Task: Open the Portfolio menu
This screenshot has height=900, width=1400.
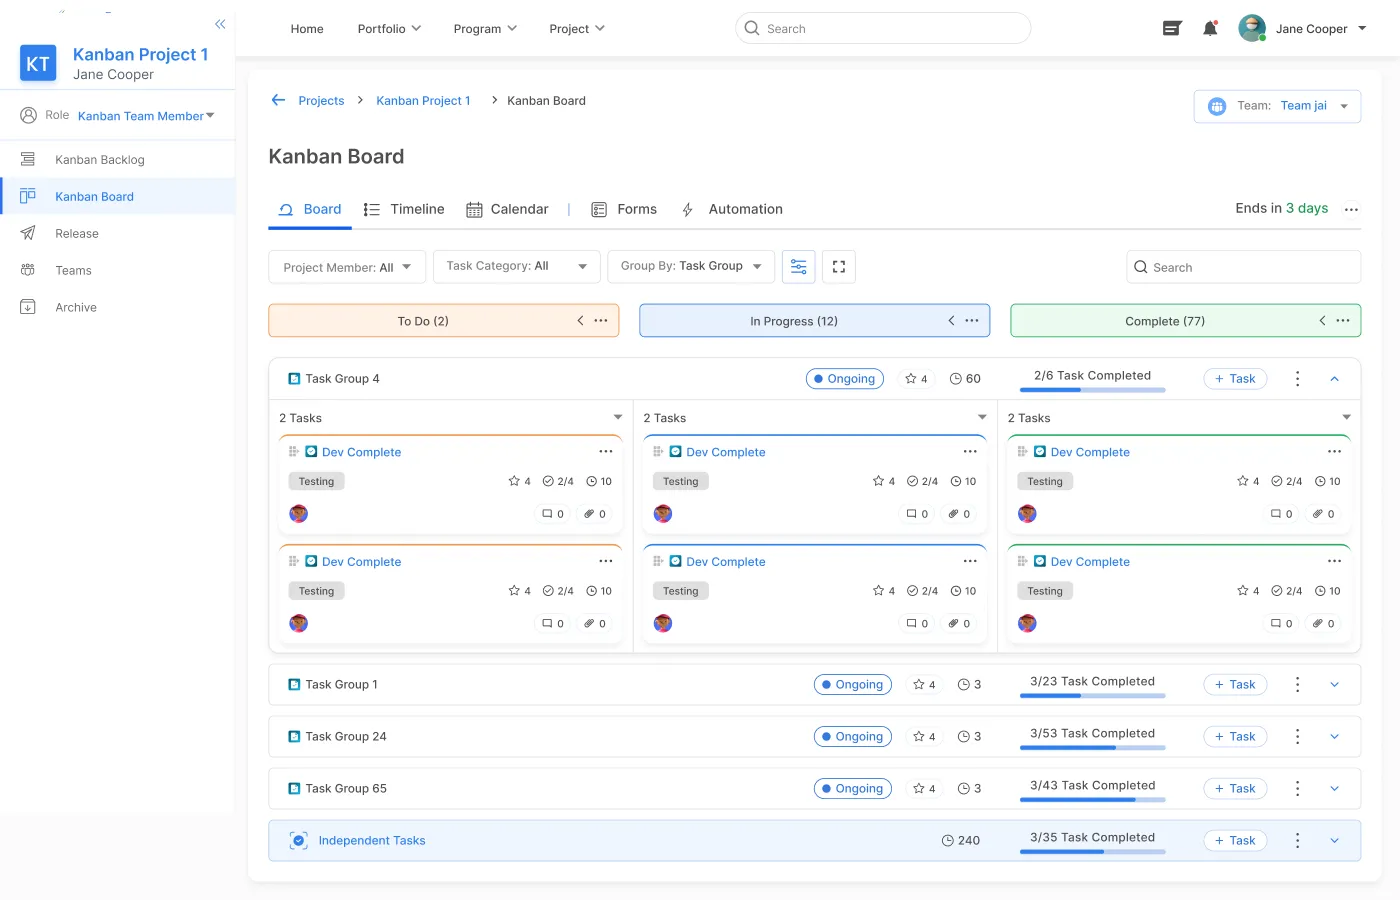Action: [x=389, y=29]
